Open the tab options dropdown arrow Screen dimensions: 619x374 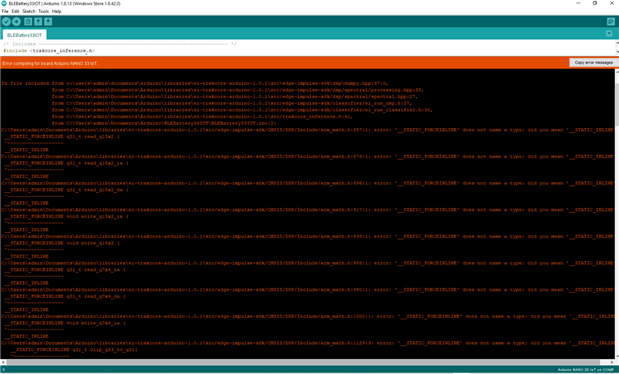[609, 34]
